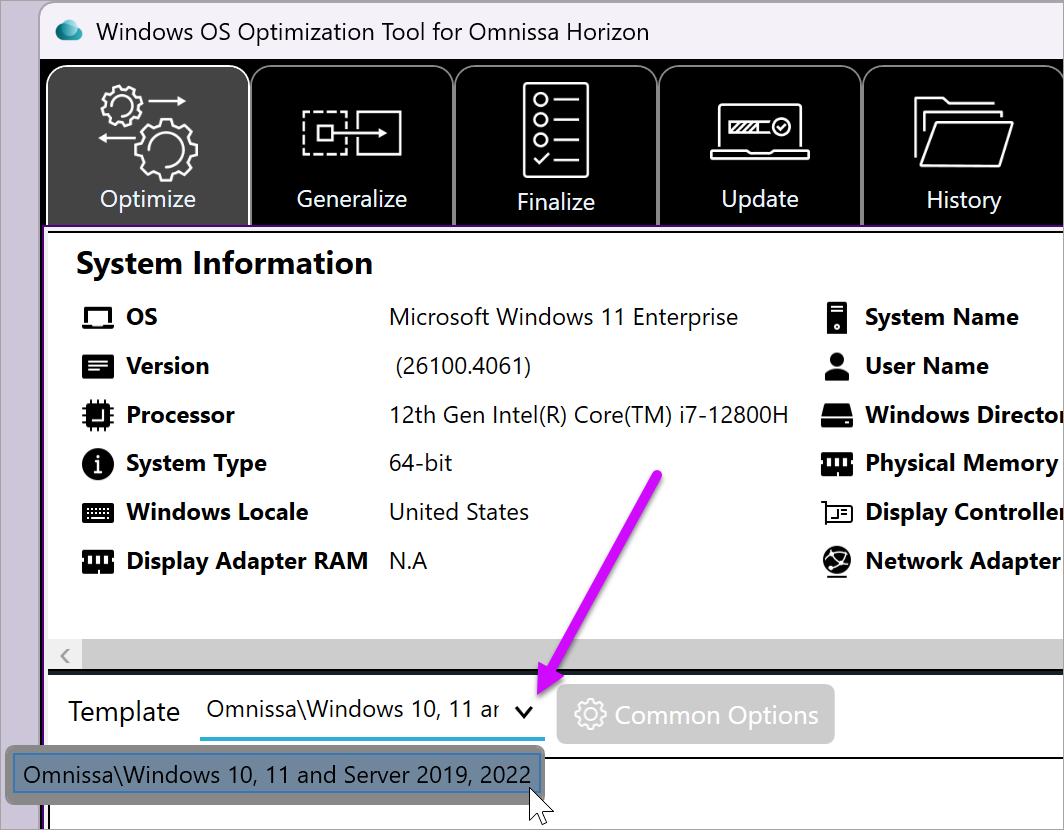This screenshot has width=1064, height=830.
Task: Click the Windows Locale keyboard icon
Action: (x=98, y=513)
